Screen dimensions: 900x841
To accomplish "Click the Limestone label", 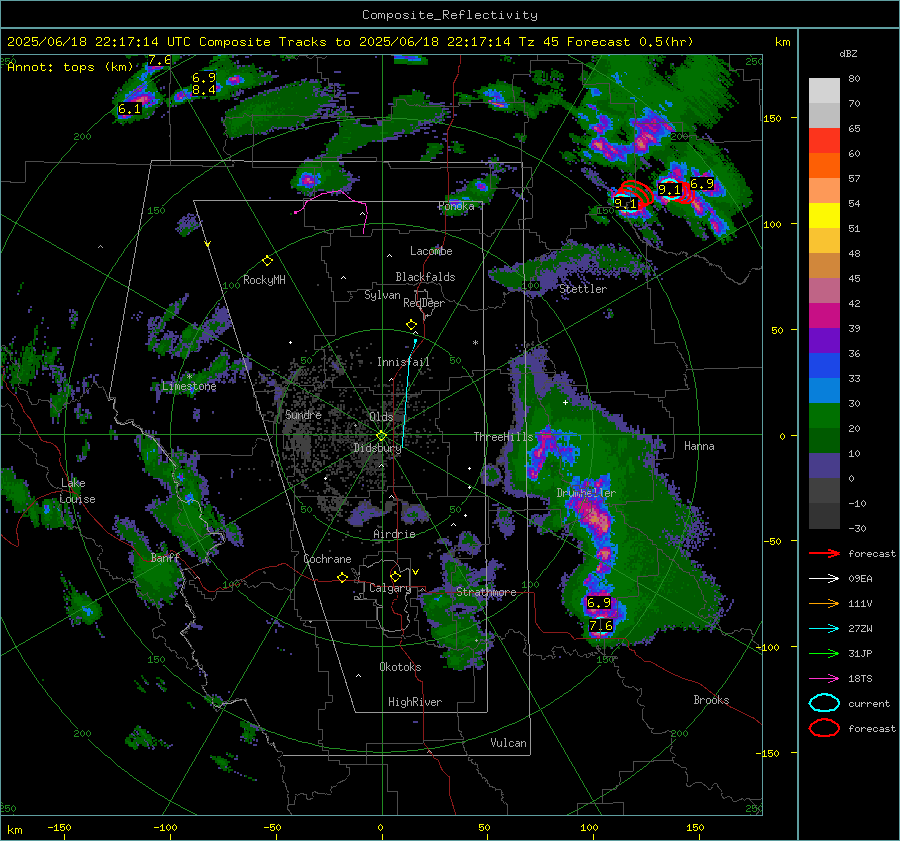I will [x=189, y=386].
